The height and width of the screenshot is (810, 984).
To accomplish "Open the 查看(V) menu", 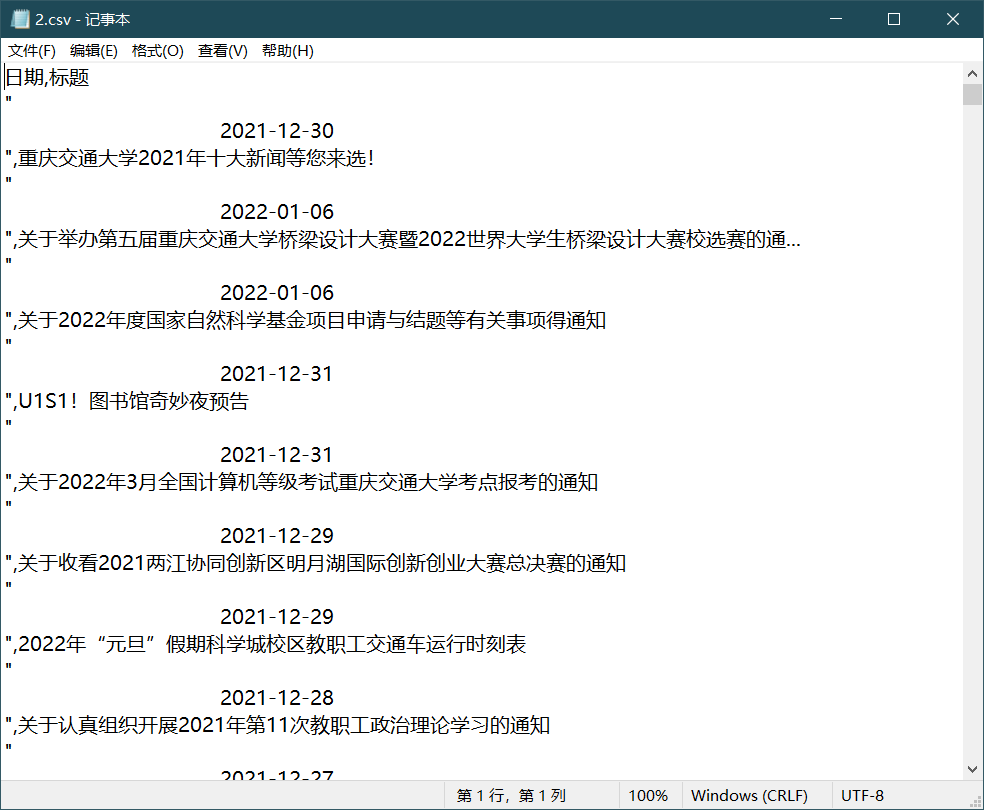I will [223, 51].
